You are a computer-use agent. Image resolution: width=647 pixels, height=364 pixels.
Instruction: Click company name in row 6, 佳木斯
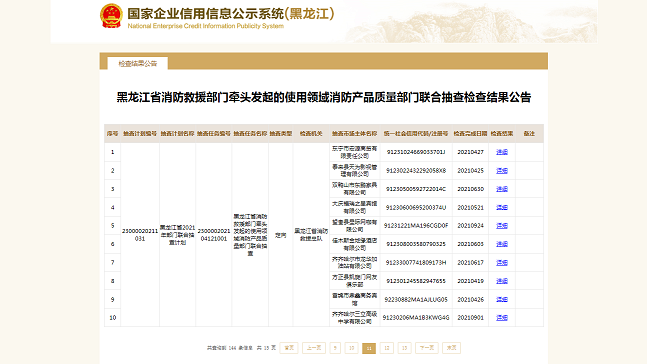pos(354,244)
